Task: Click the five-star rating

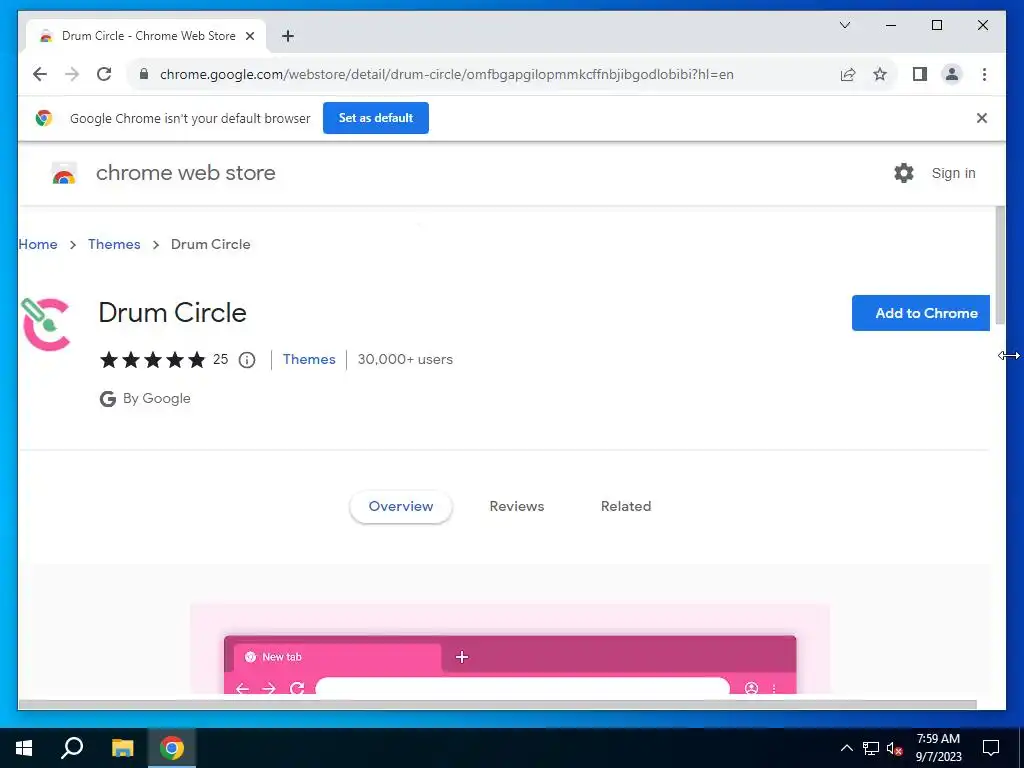Action: [x=153, y=360]
